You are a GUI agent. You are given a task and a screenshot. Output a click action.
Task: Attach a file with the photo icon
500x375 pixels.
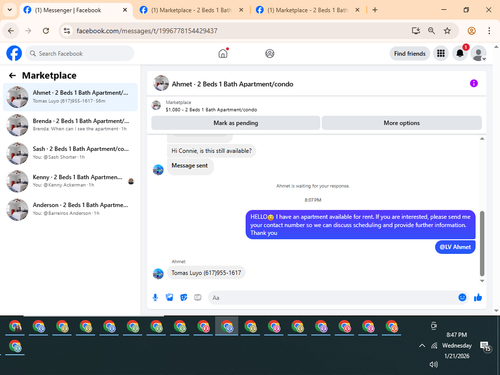coord(170,297)
